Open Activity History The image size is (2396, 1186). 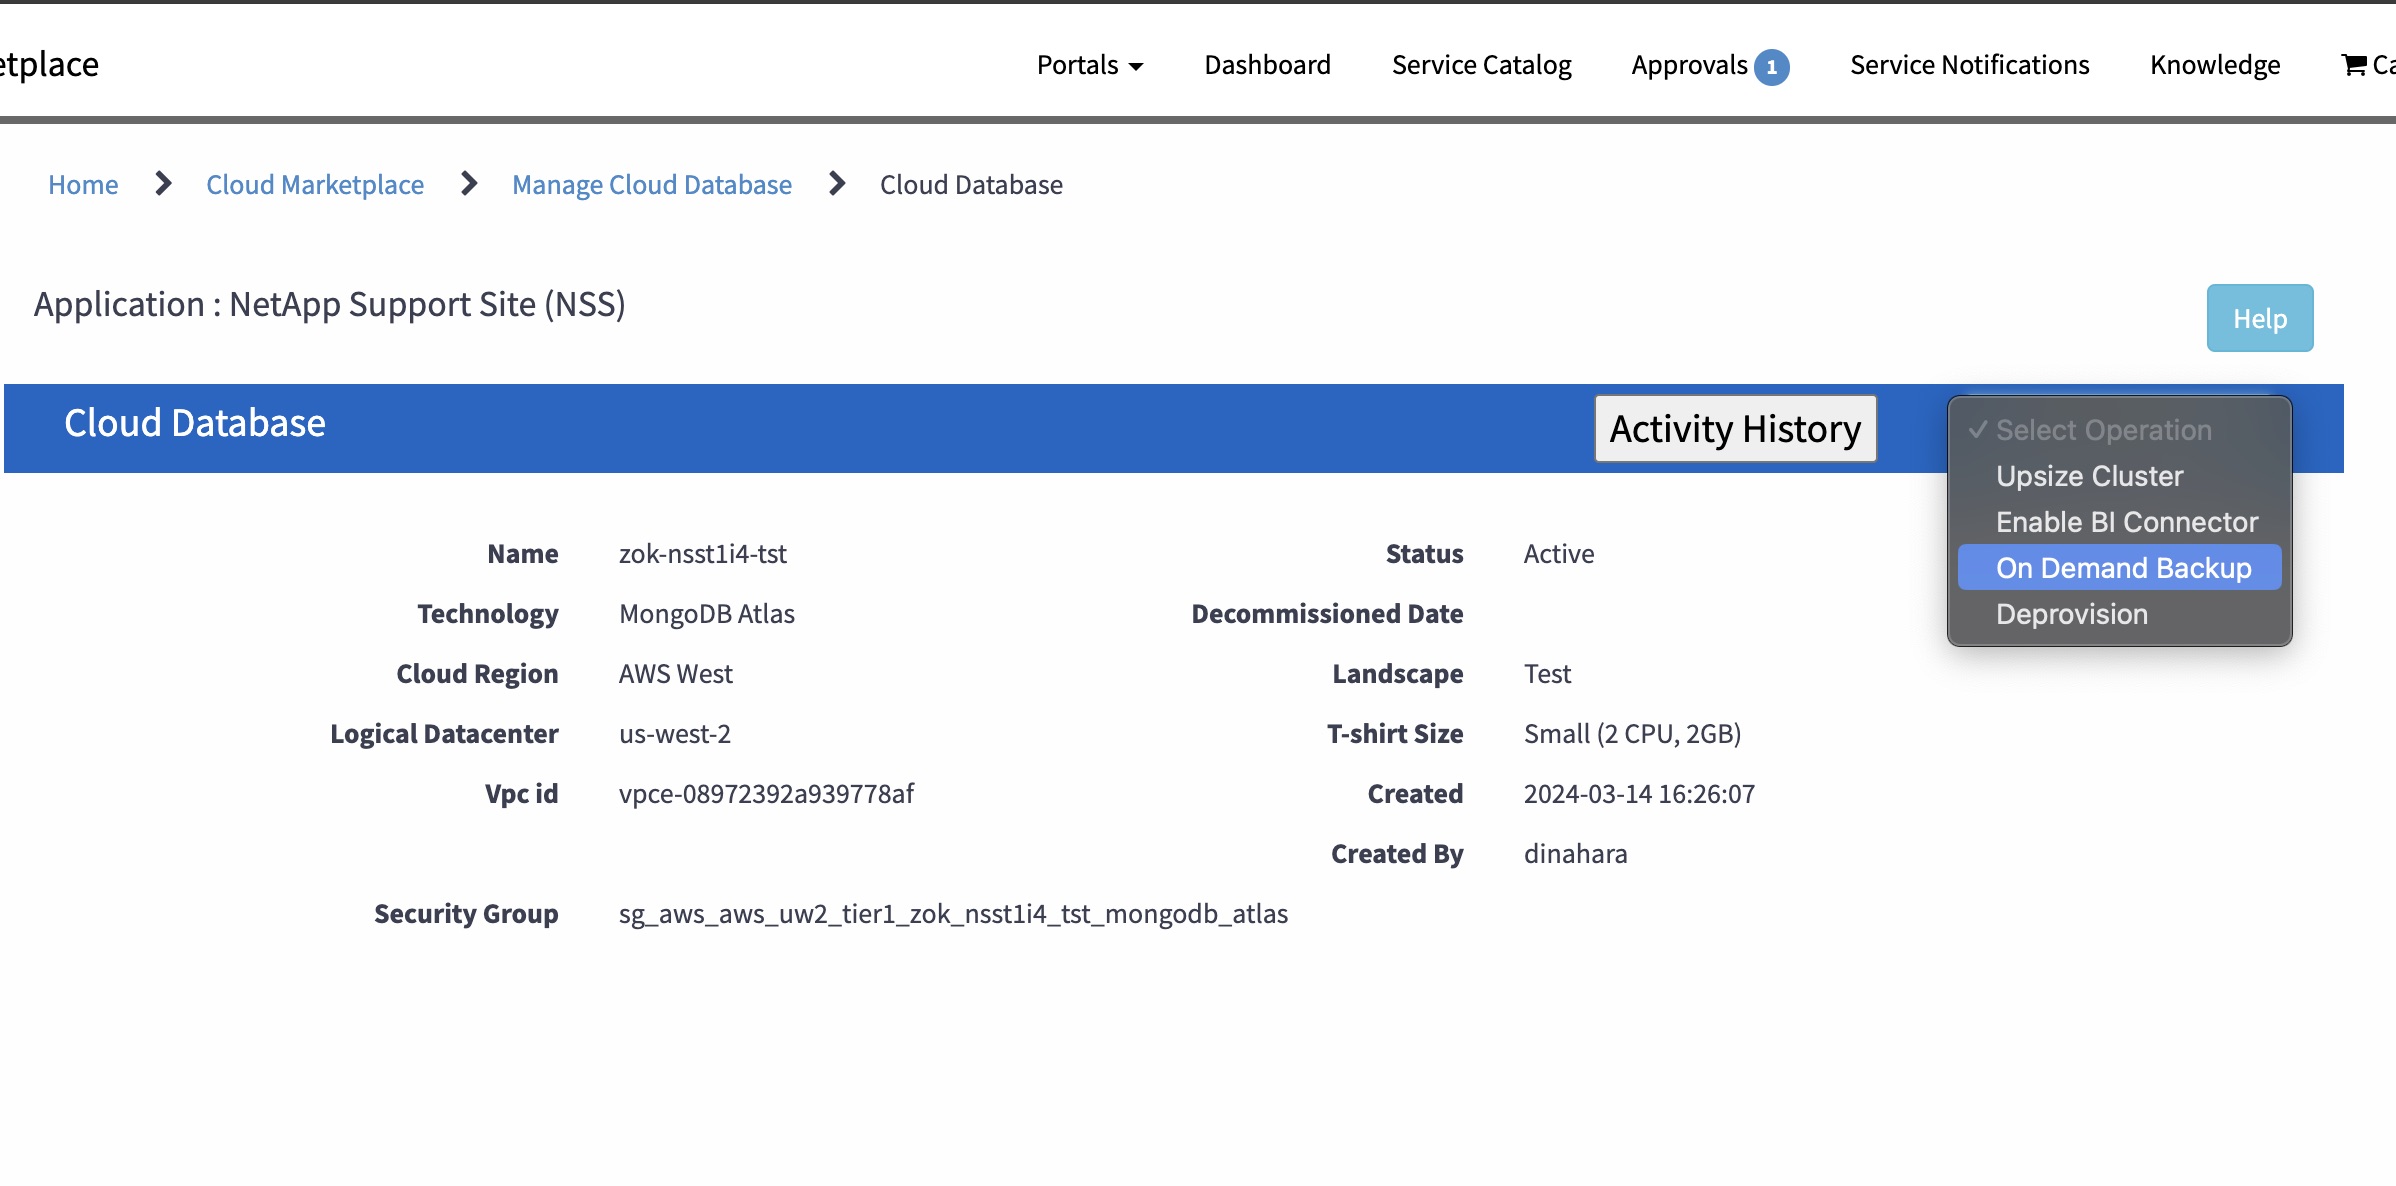[1736, 428]
